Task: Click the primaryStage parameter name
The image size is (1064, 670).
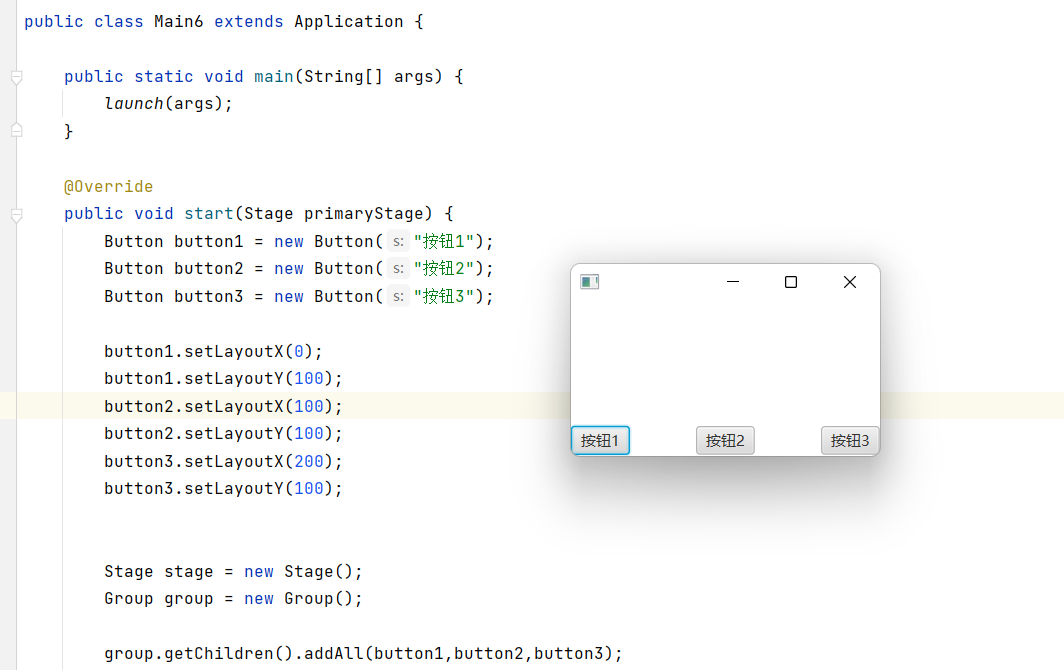Action: (363, 214)
